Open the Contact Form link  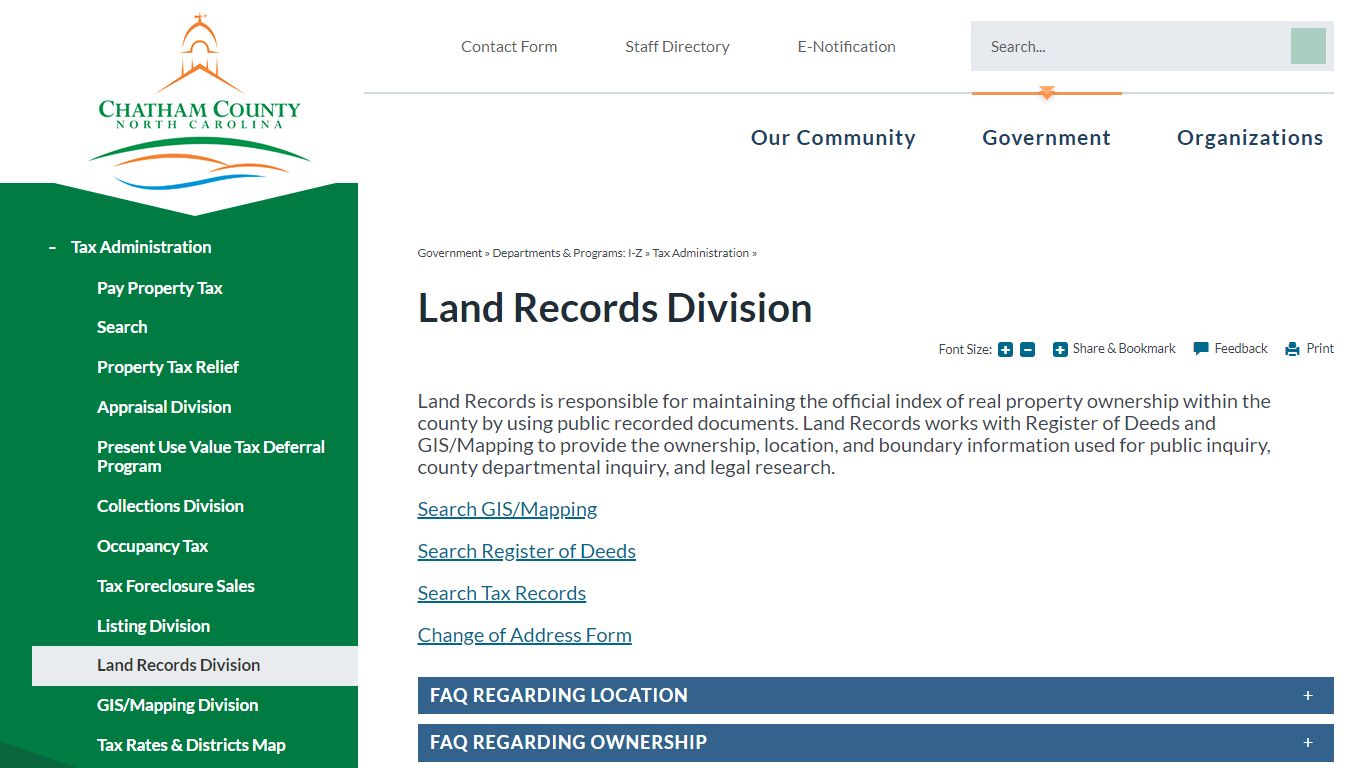point(509,46)
